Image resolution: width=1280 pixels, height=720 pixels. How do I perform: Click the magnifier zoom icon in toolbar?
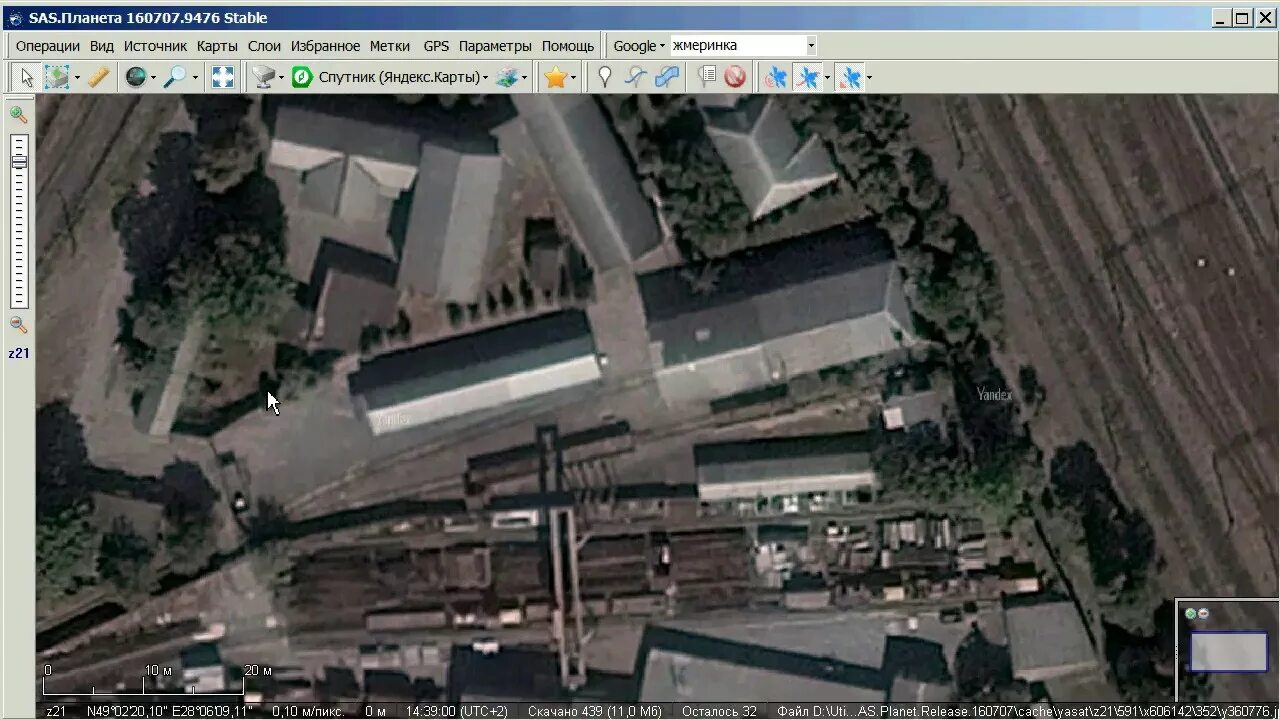click(175, 77)
